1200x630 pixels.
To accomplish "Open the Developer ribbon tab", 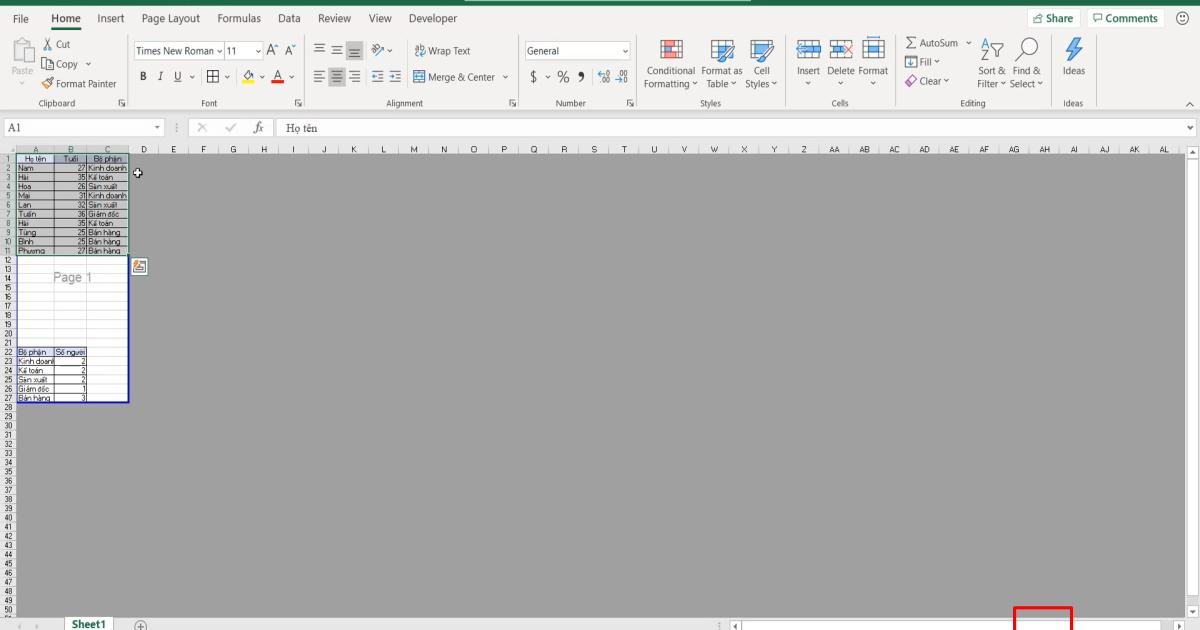I will [432, 18].
